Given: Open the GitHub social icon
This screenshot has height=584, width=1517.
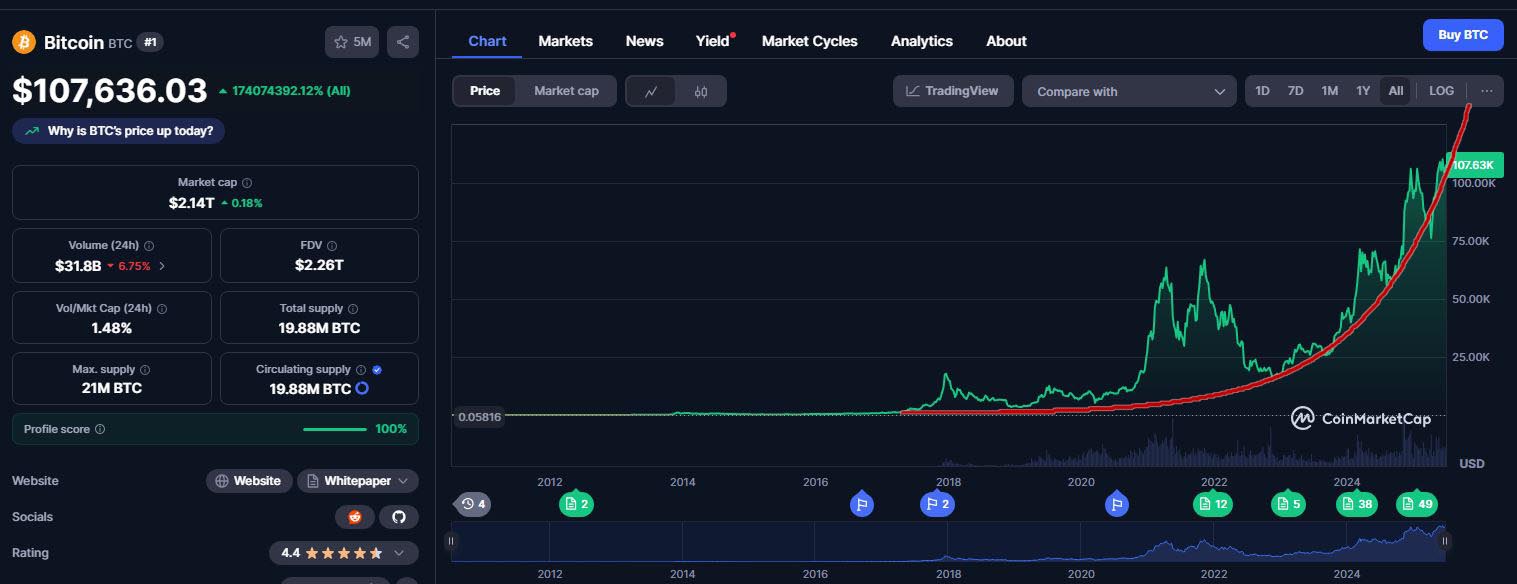Looking at the screenshot, I should pyautogui.click(x=399, y=517).
